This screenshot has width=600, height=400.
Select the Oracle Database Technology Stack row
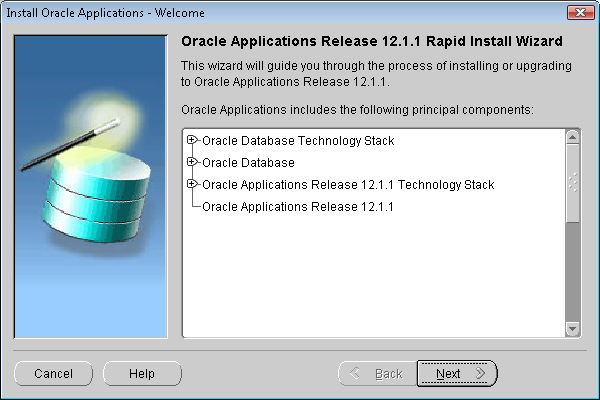click(x=298, y=141)
